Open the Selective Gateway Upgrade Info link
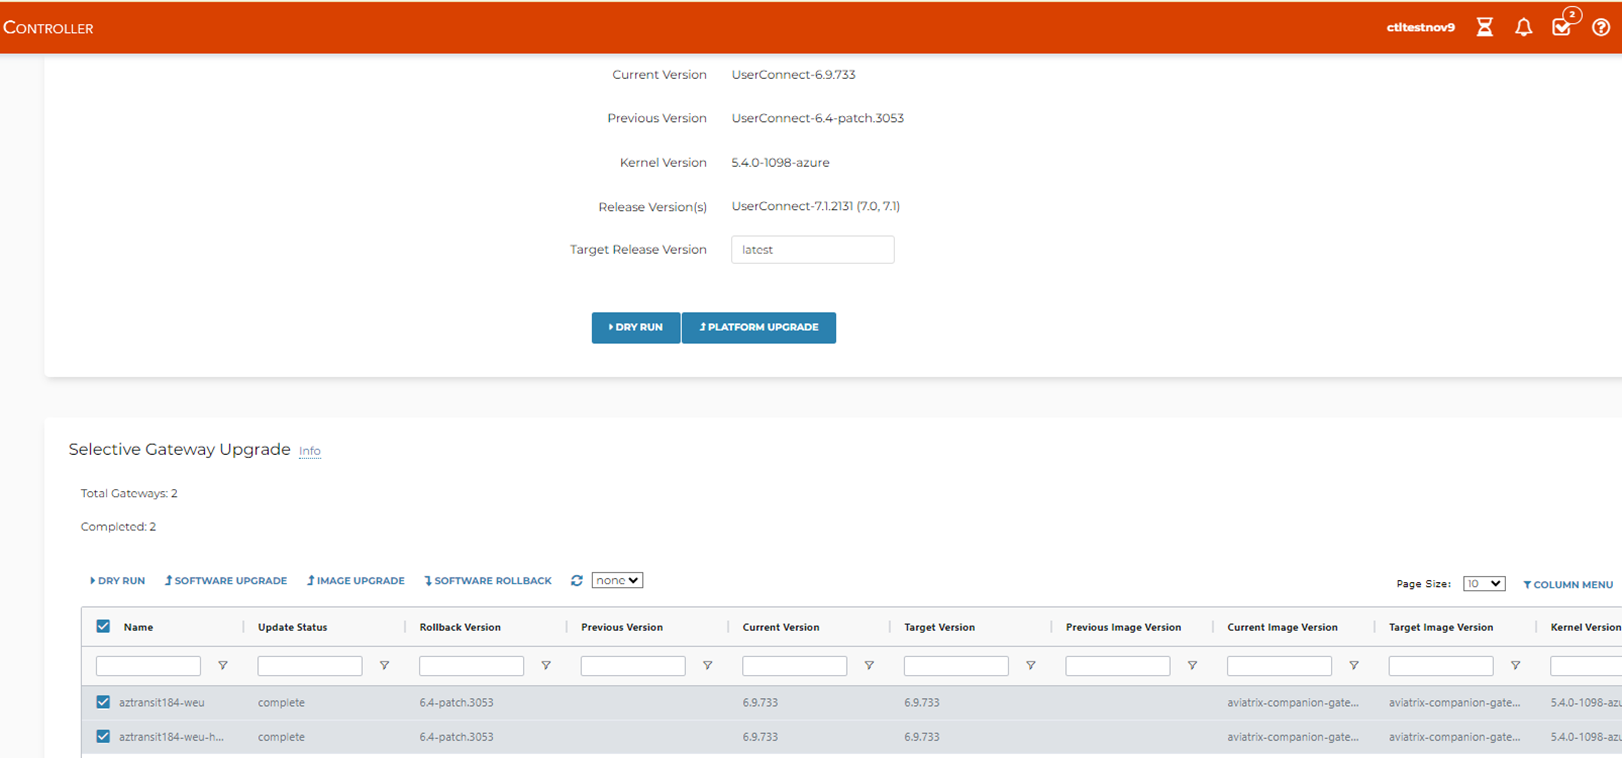Image resolution: width=1622 pixels, height=758 pixels. [x=310, y=451]
